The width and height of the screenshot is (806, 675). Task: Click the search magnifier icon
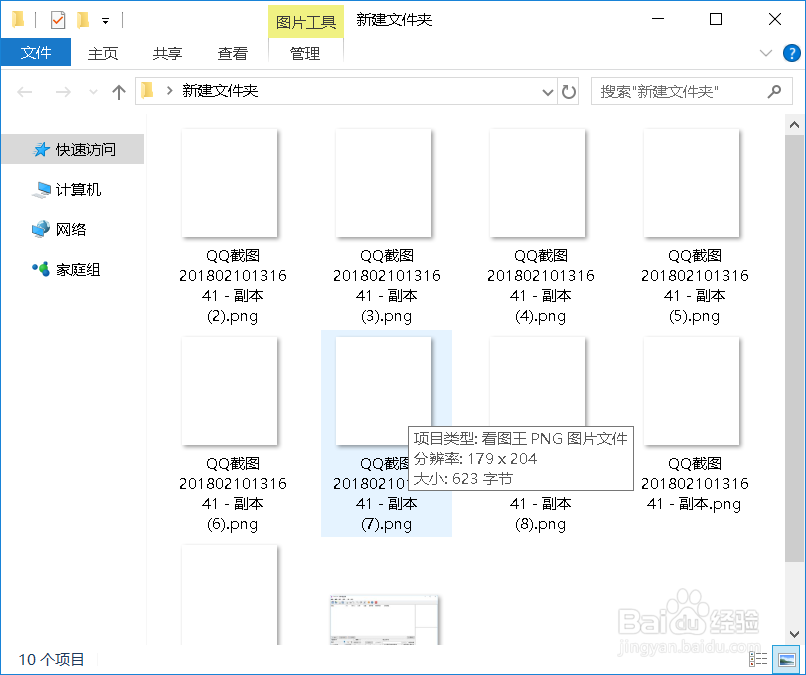774,92
